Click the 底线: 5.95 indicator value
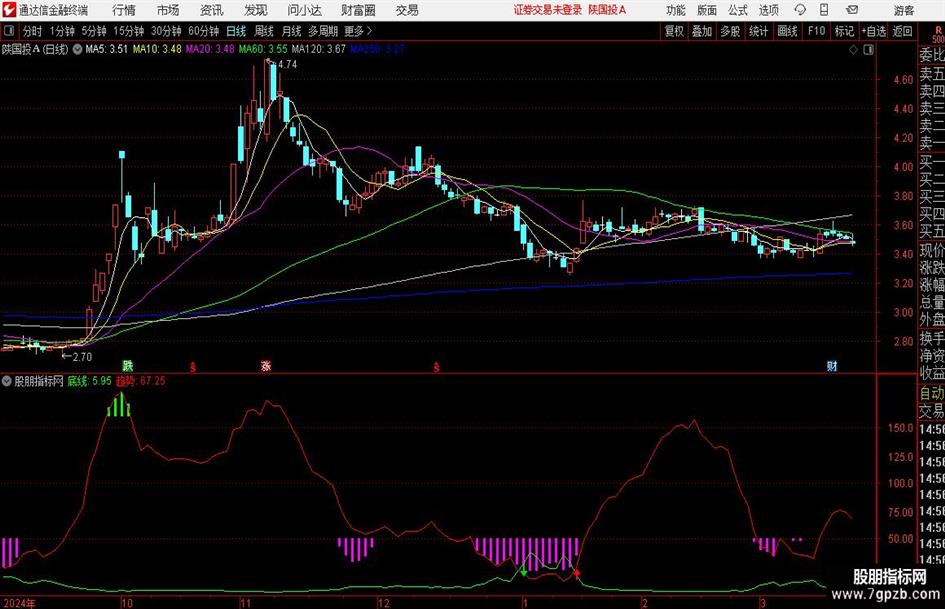Image resolution: width=945 pixels, height=609 pixels. tap(89, 381)
